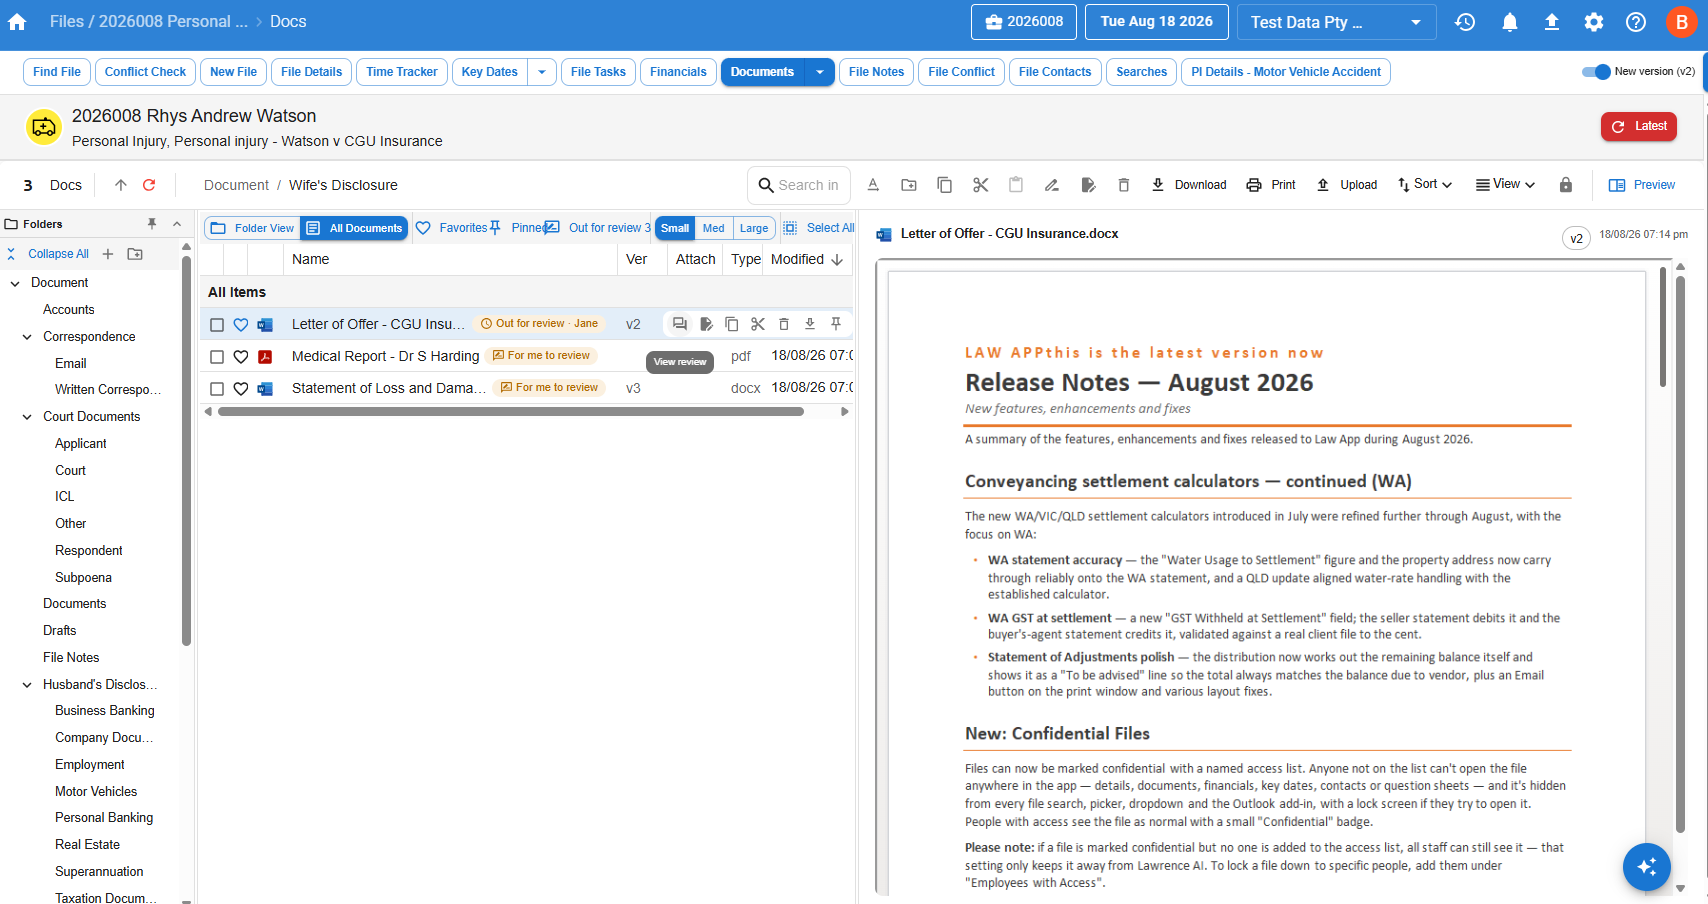Open the File Contacts tab

coord(1055,72)
